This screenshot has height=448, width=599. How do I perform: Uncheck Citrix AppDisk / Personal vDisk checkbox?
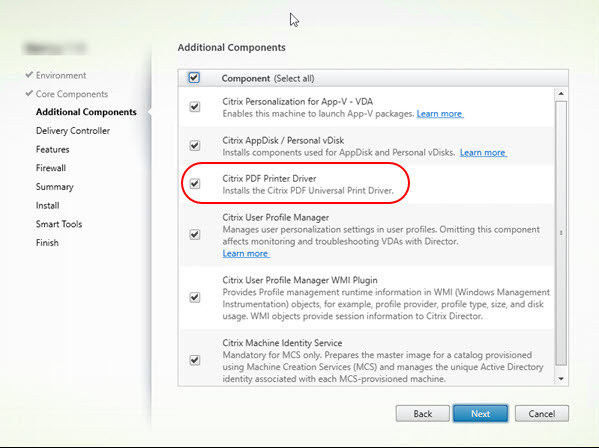[x=195, y=146]
